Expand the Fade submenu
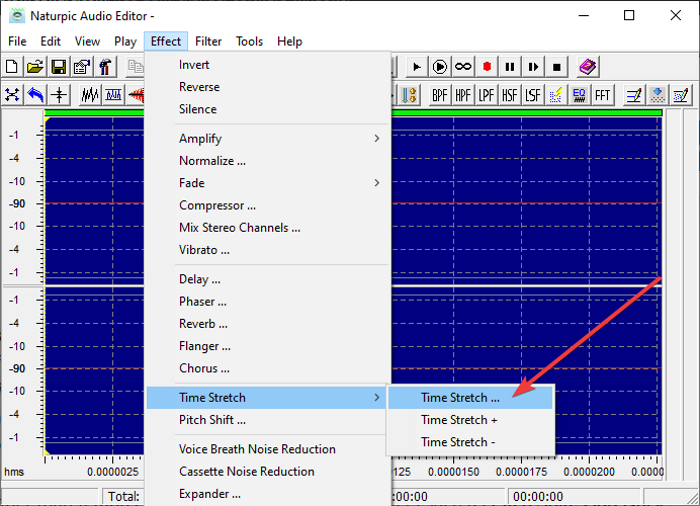700x506 pixels. (x=268, y=183)
